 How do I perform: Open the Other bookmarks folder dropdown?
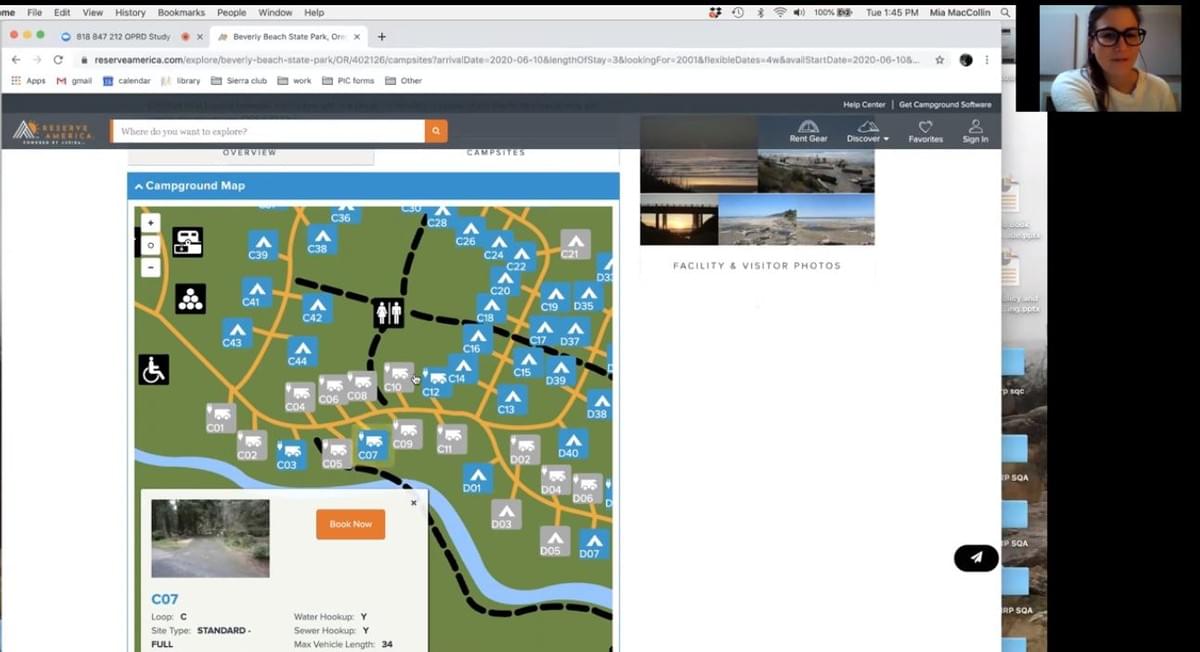click(x=404, y=81)
